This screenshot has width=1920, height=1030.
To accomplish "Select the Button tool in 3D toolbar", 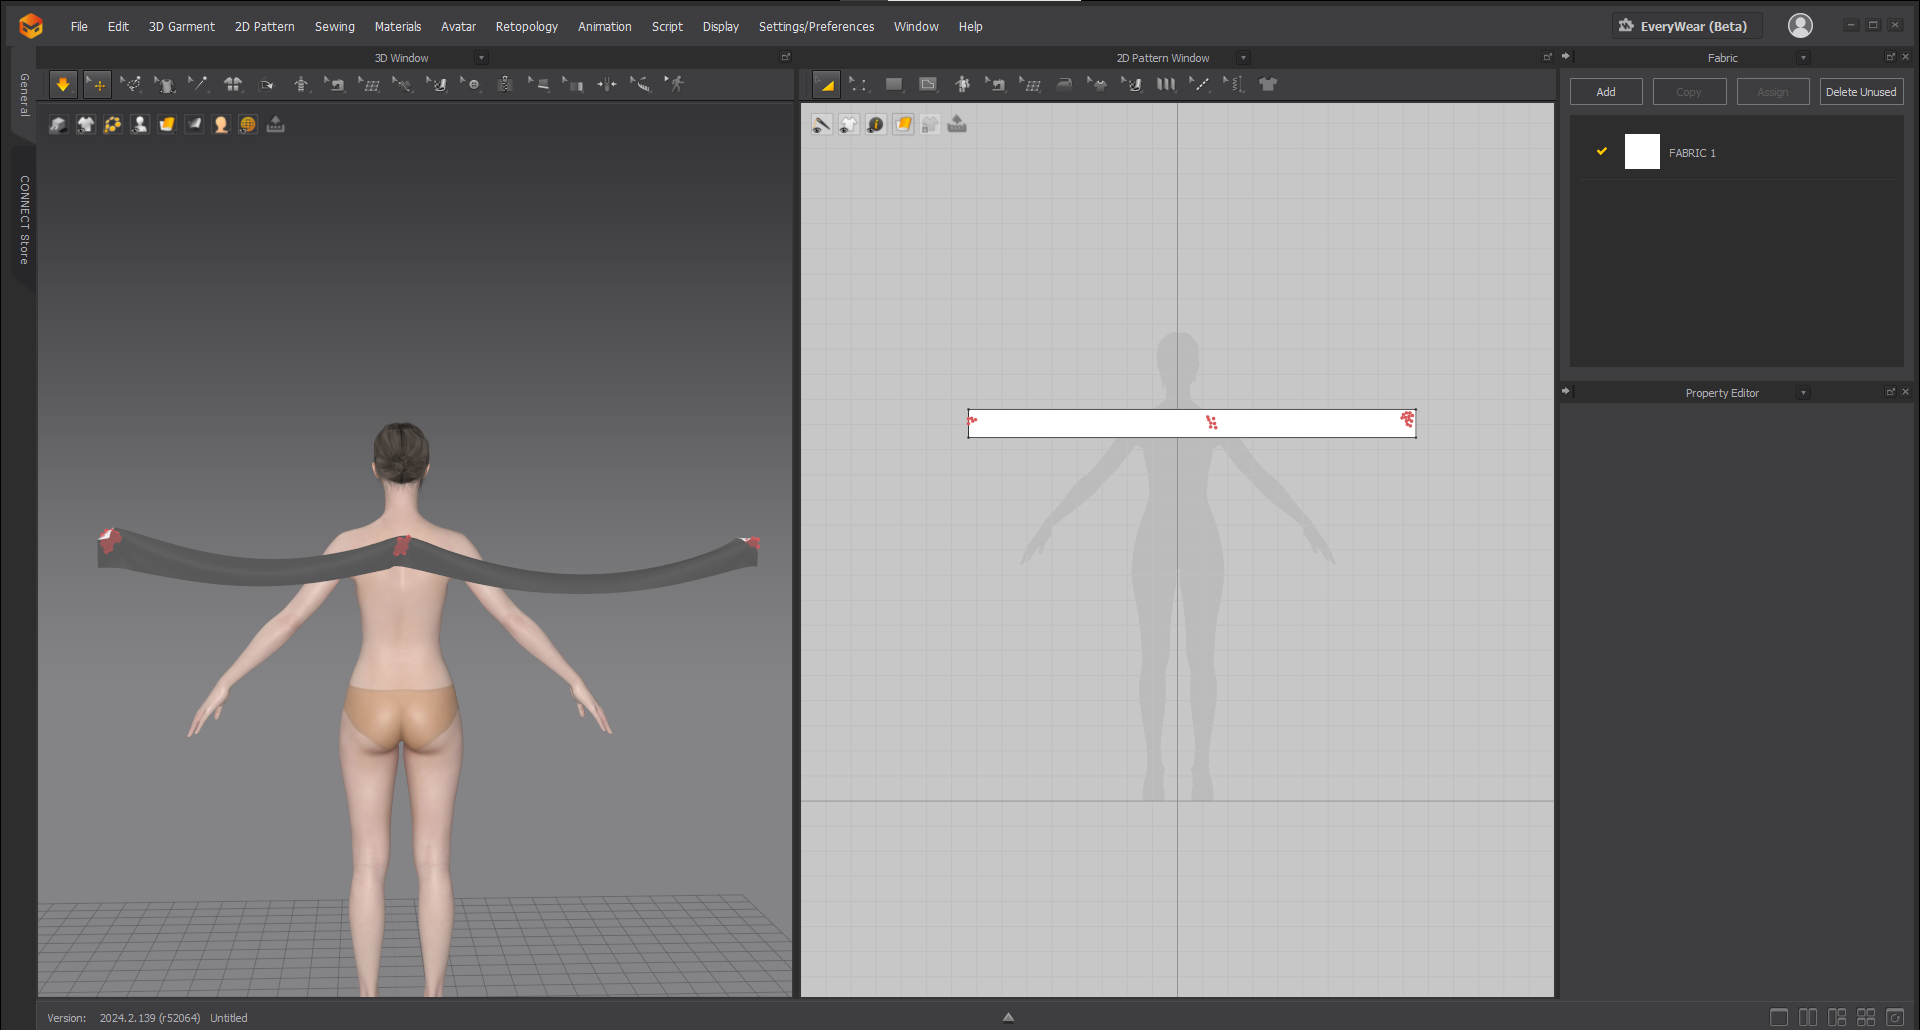I will tap(471, 85).
